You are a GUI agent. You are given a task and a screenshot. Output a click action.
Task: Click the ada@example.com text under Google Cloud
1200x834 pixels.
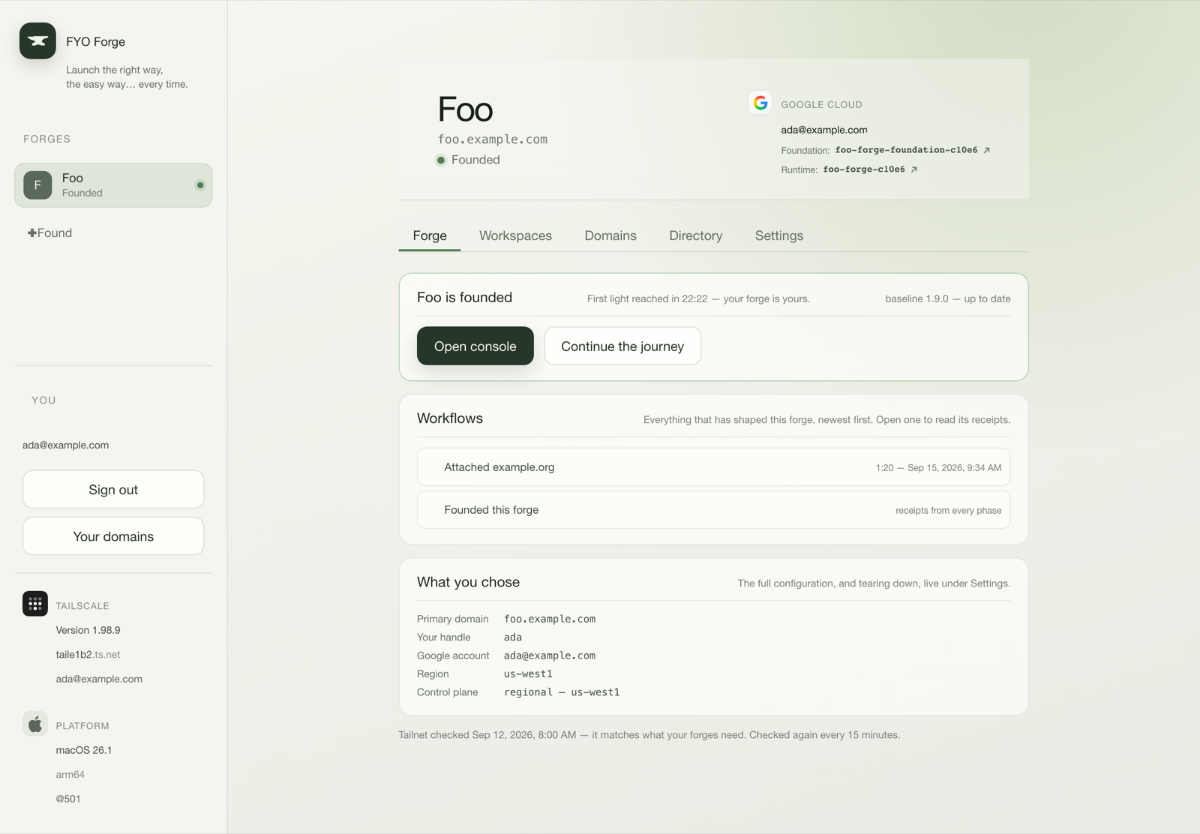[x=824, y=130]
